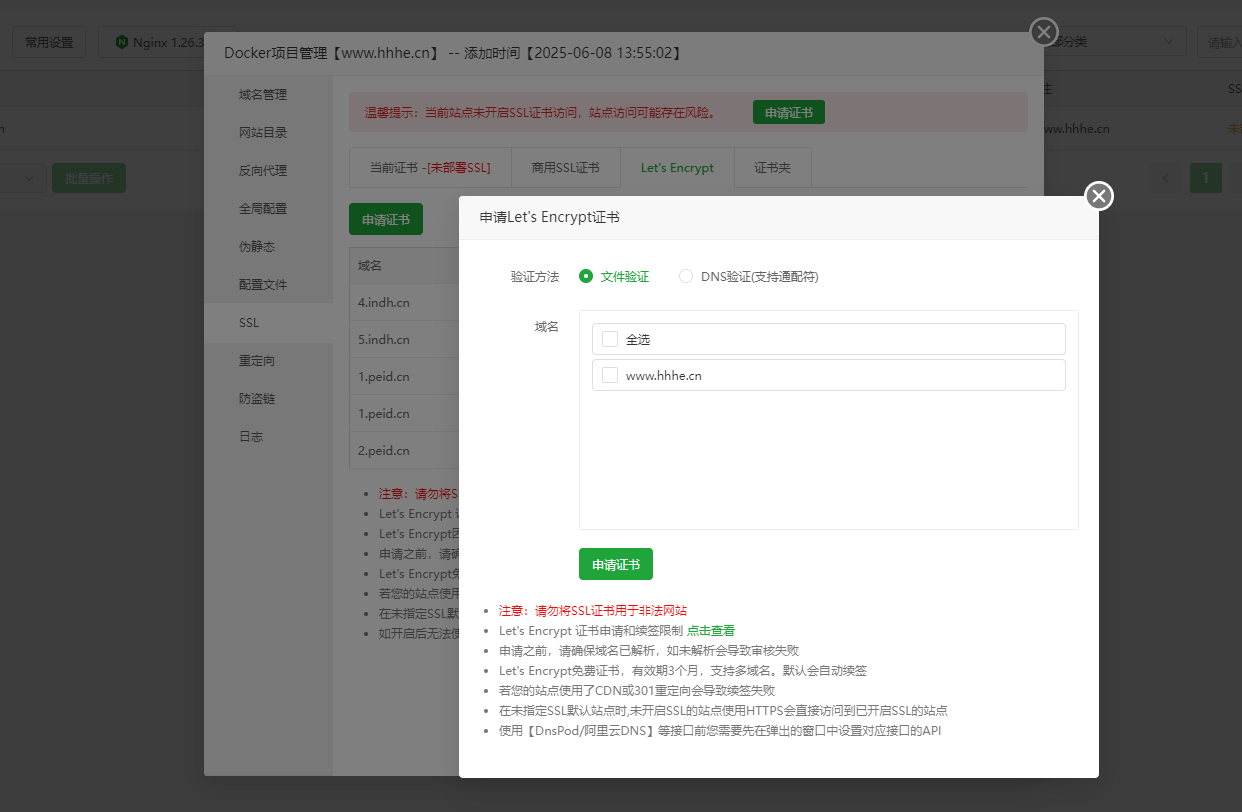Select SSL in the sidebar
The height and width of the screenshot is (812, 1242).
point(268,323)
